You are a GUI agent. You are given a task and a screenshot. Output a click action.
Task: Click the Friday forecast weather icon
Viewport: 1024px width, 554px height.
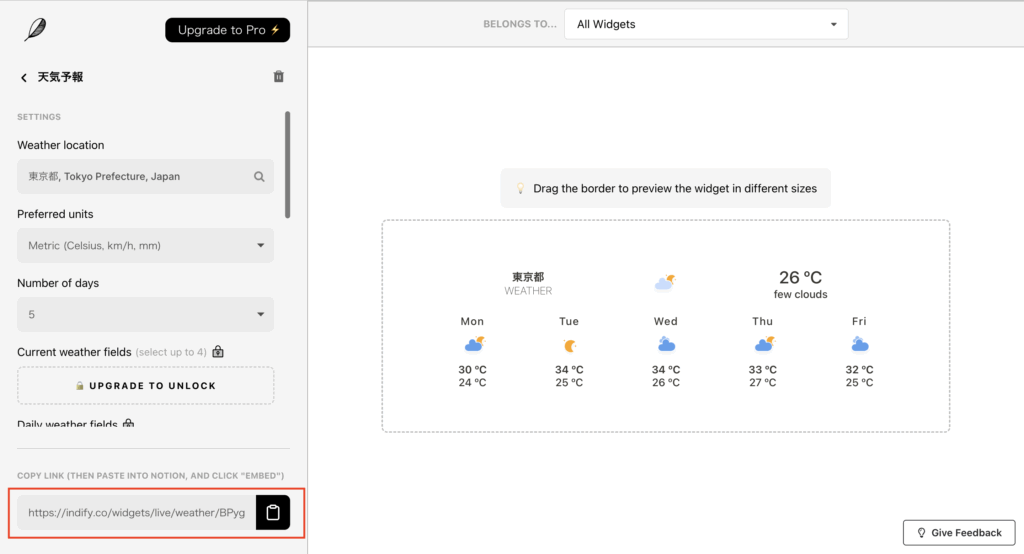[x=859, y=345]
